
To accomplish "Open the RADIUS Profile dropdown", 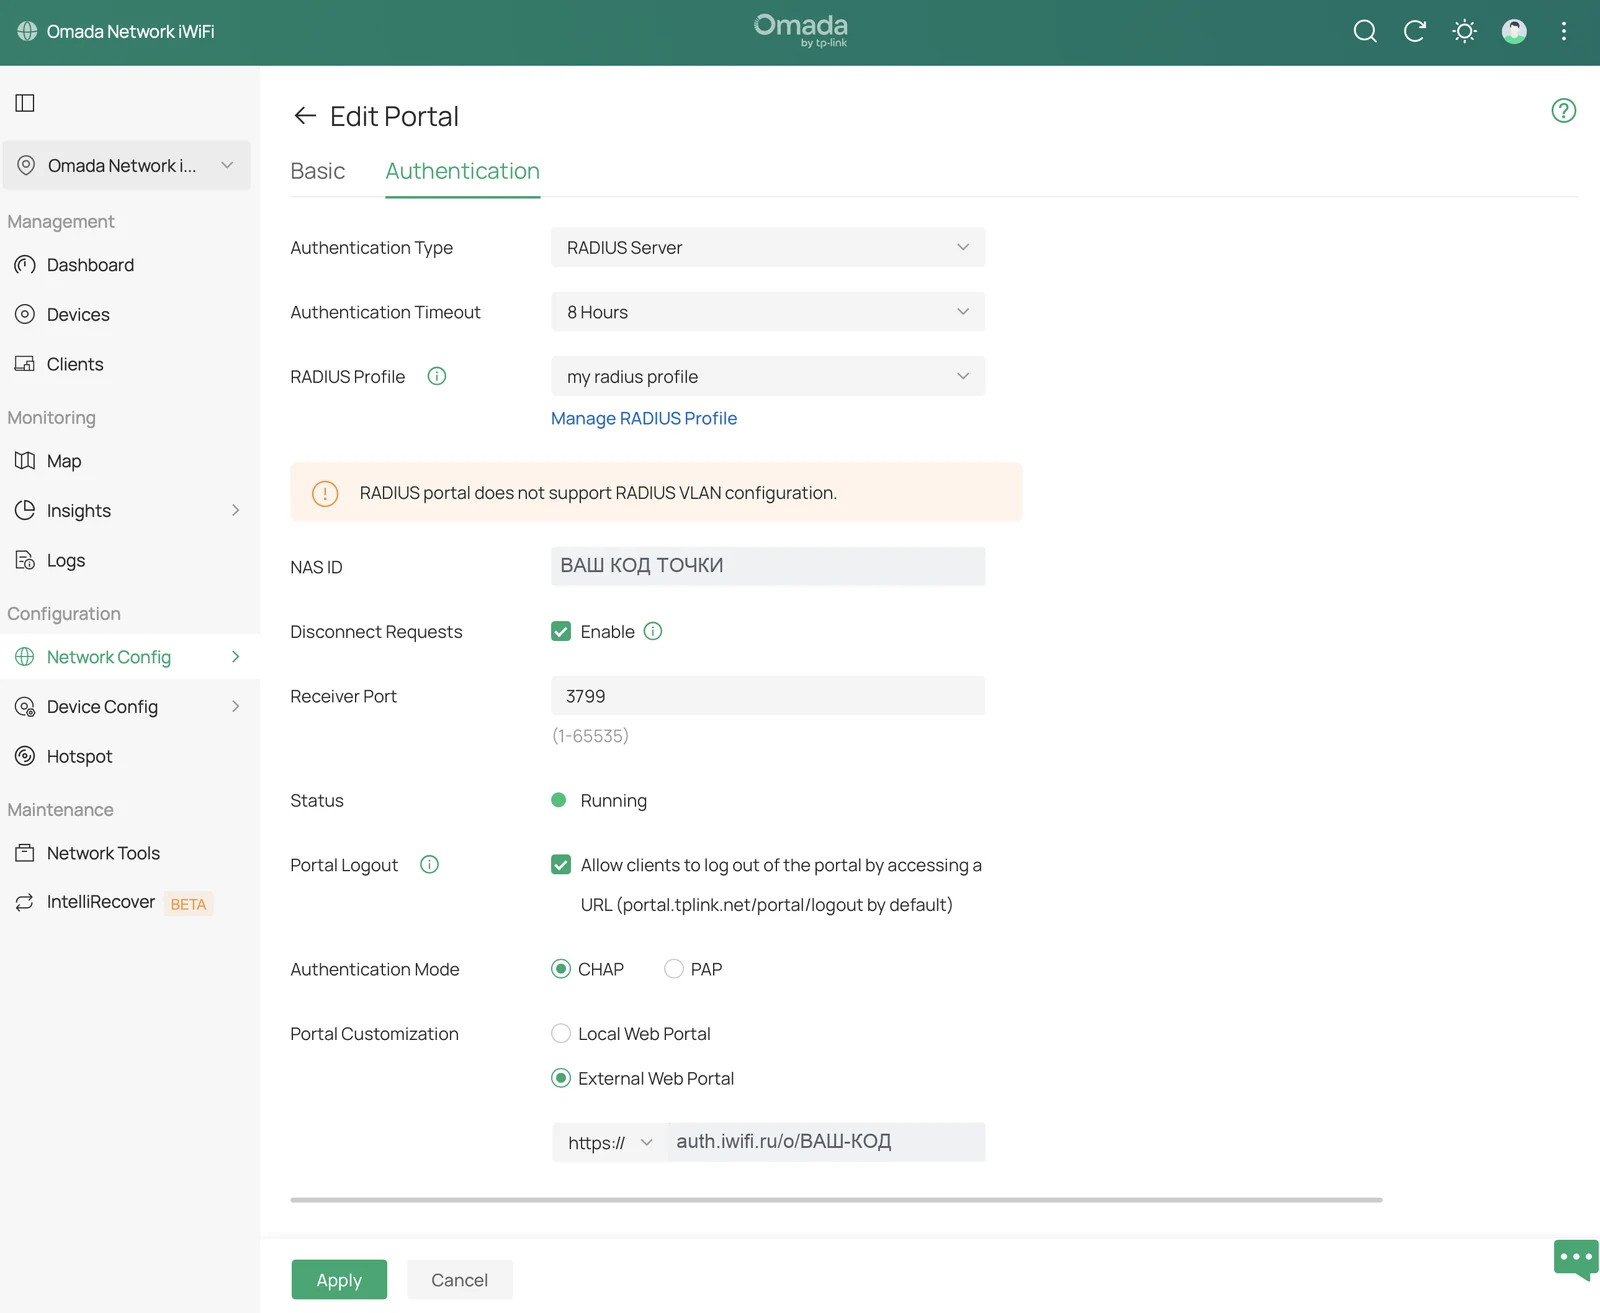I will tap(768, 376).
